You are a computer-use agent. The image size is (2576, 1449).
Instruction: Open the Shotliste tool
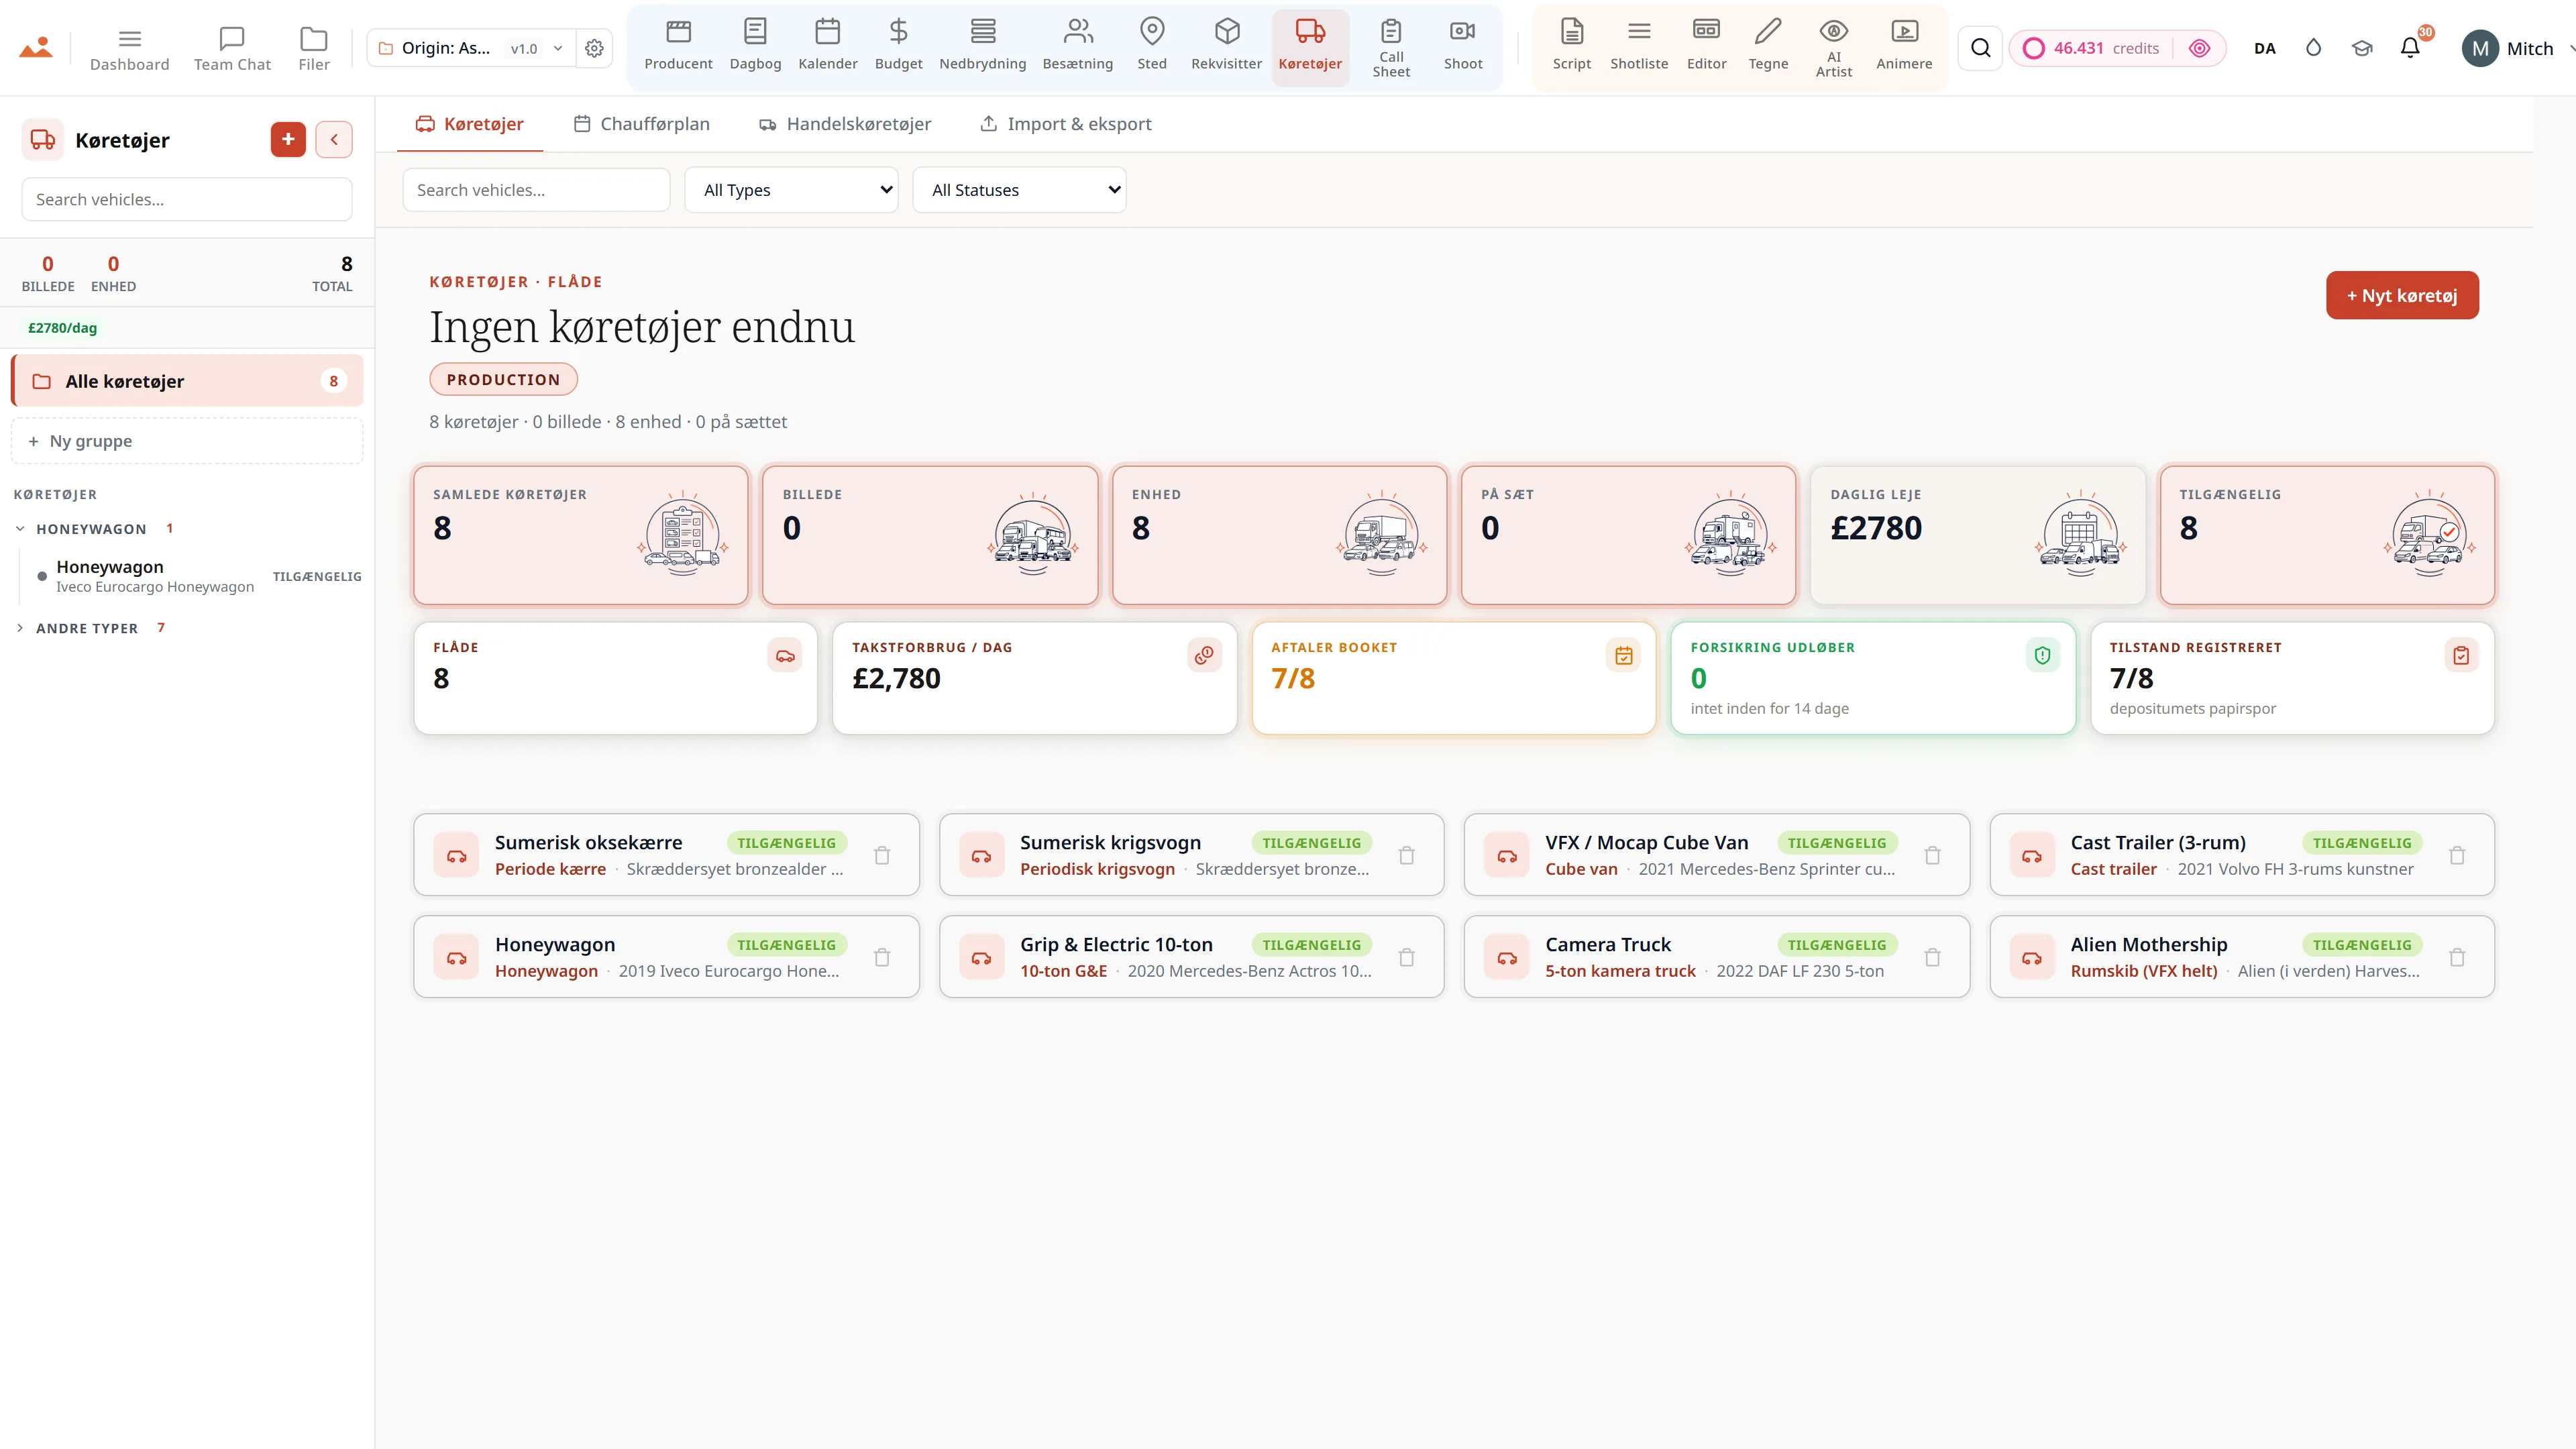pos(1638,46)
